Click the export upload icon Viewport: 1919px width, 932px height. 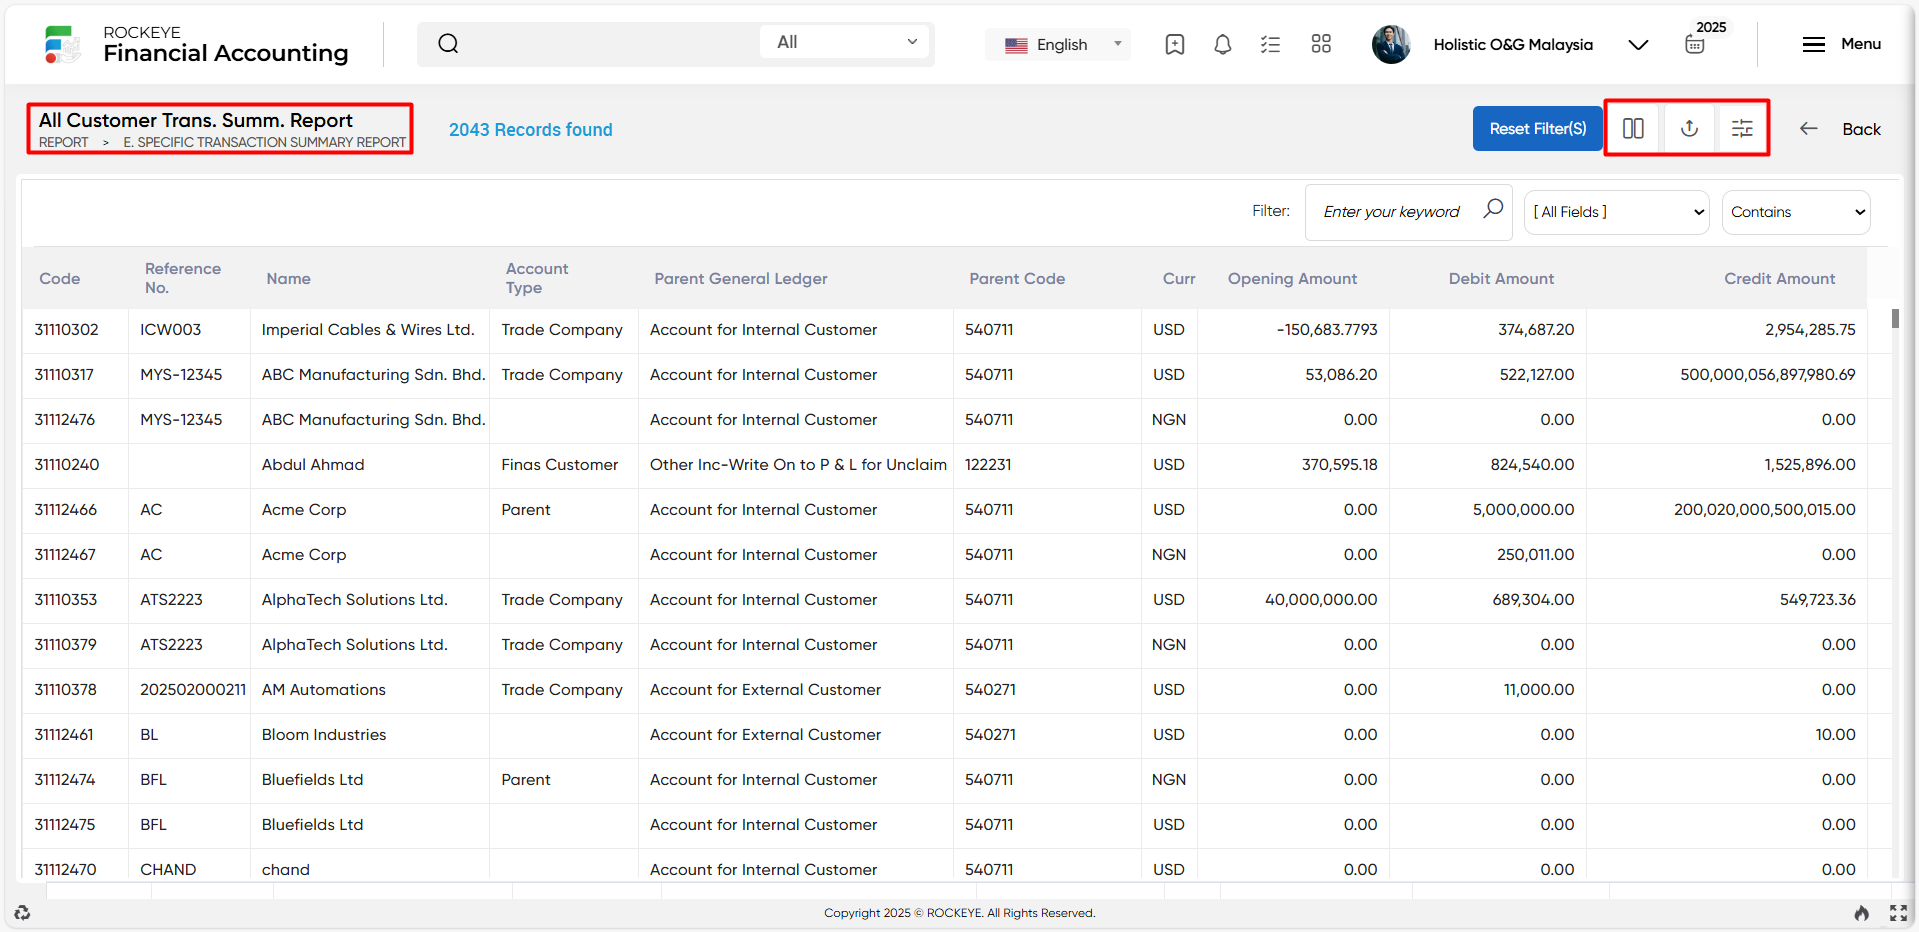1689,128
